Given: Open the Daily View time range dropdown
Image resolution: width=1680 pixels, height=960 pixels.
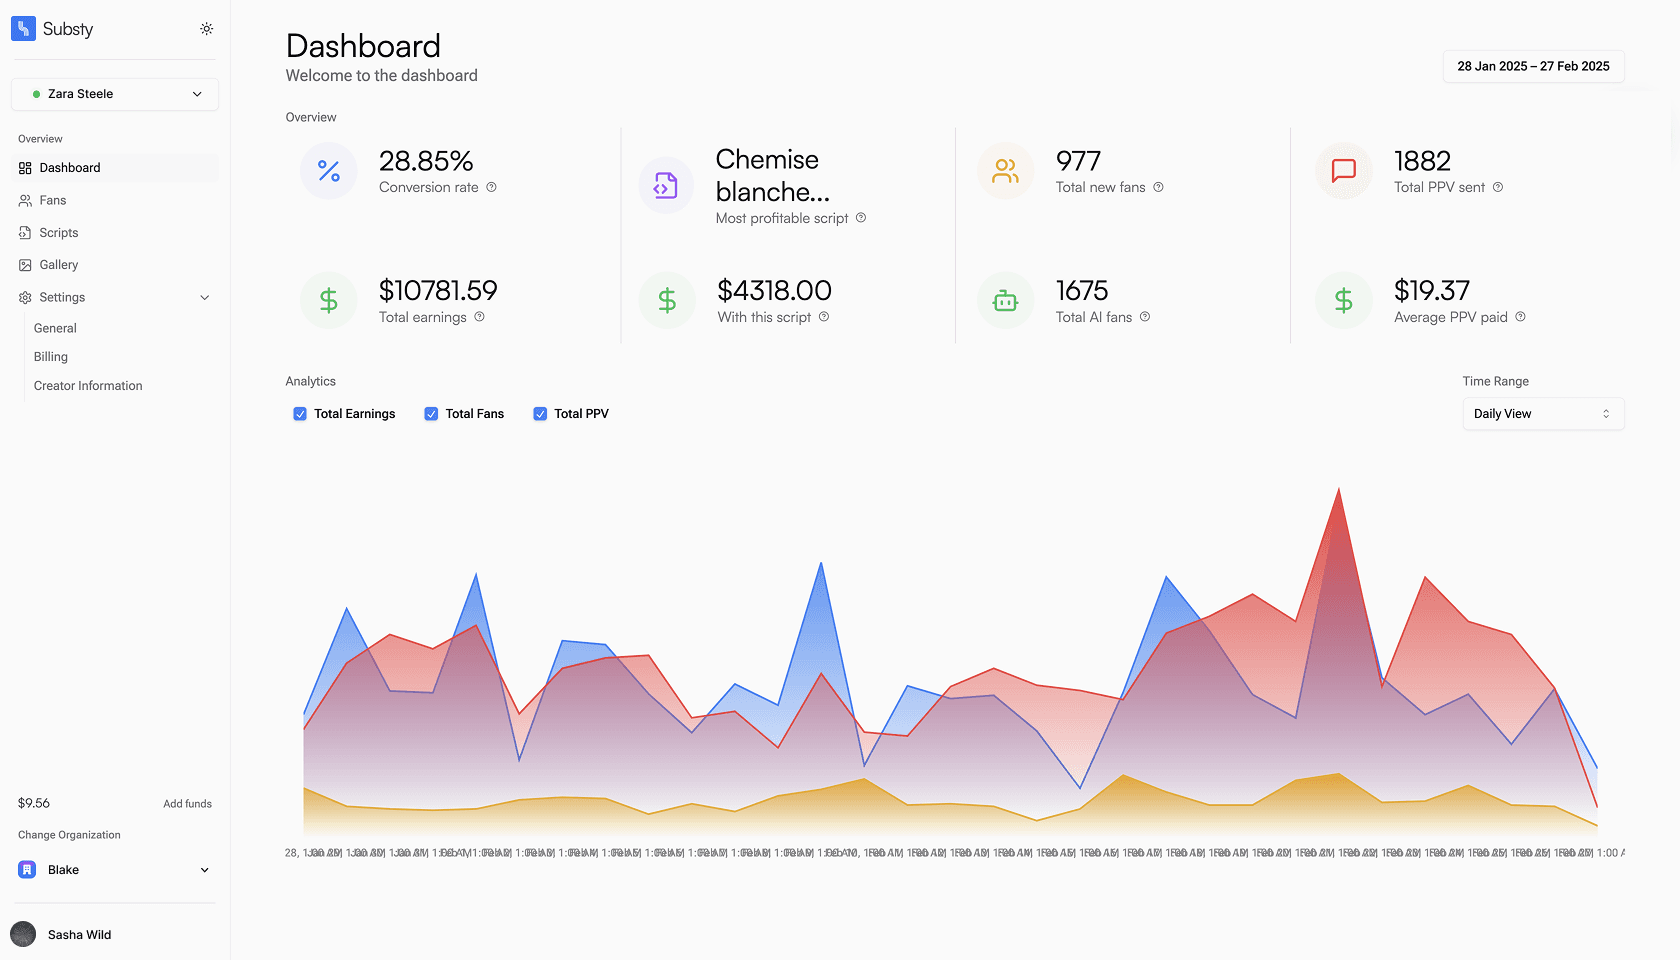Looking at the screenshot, I should (x=1543, y=414).
